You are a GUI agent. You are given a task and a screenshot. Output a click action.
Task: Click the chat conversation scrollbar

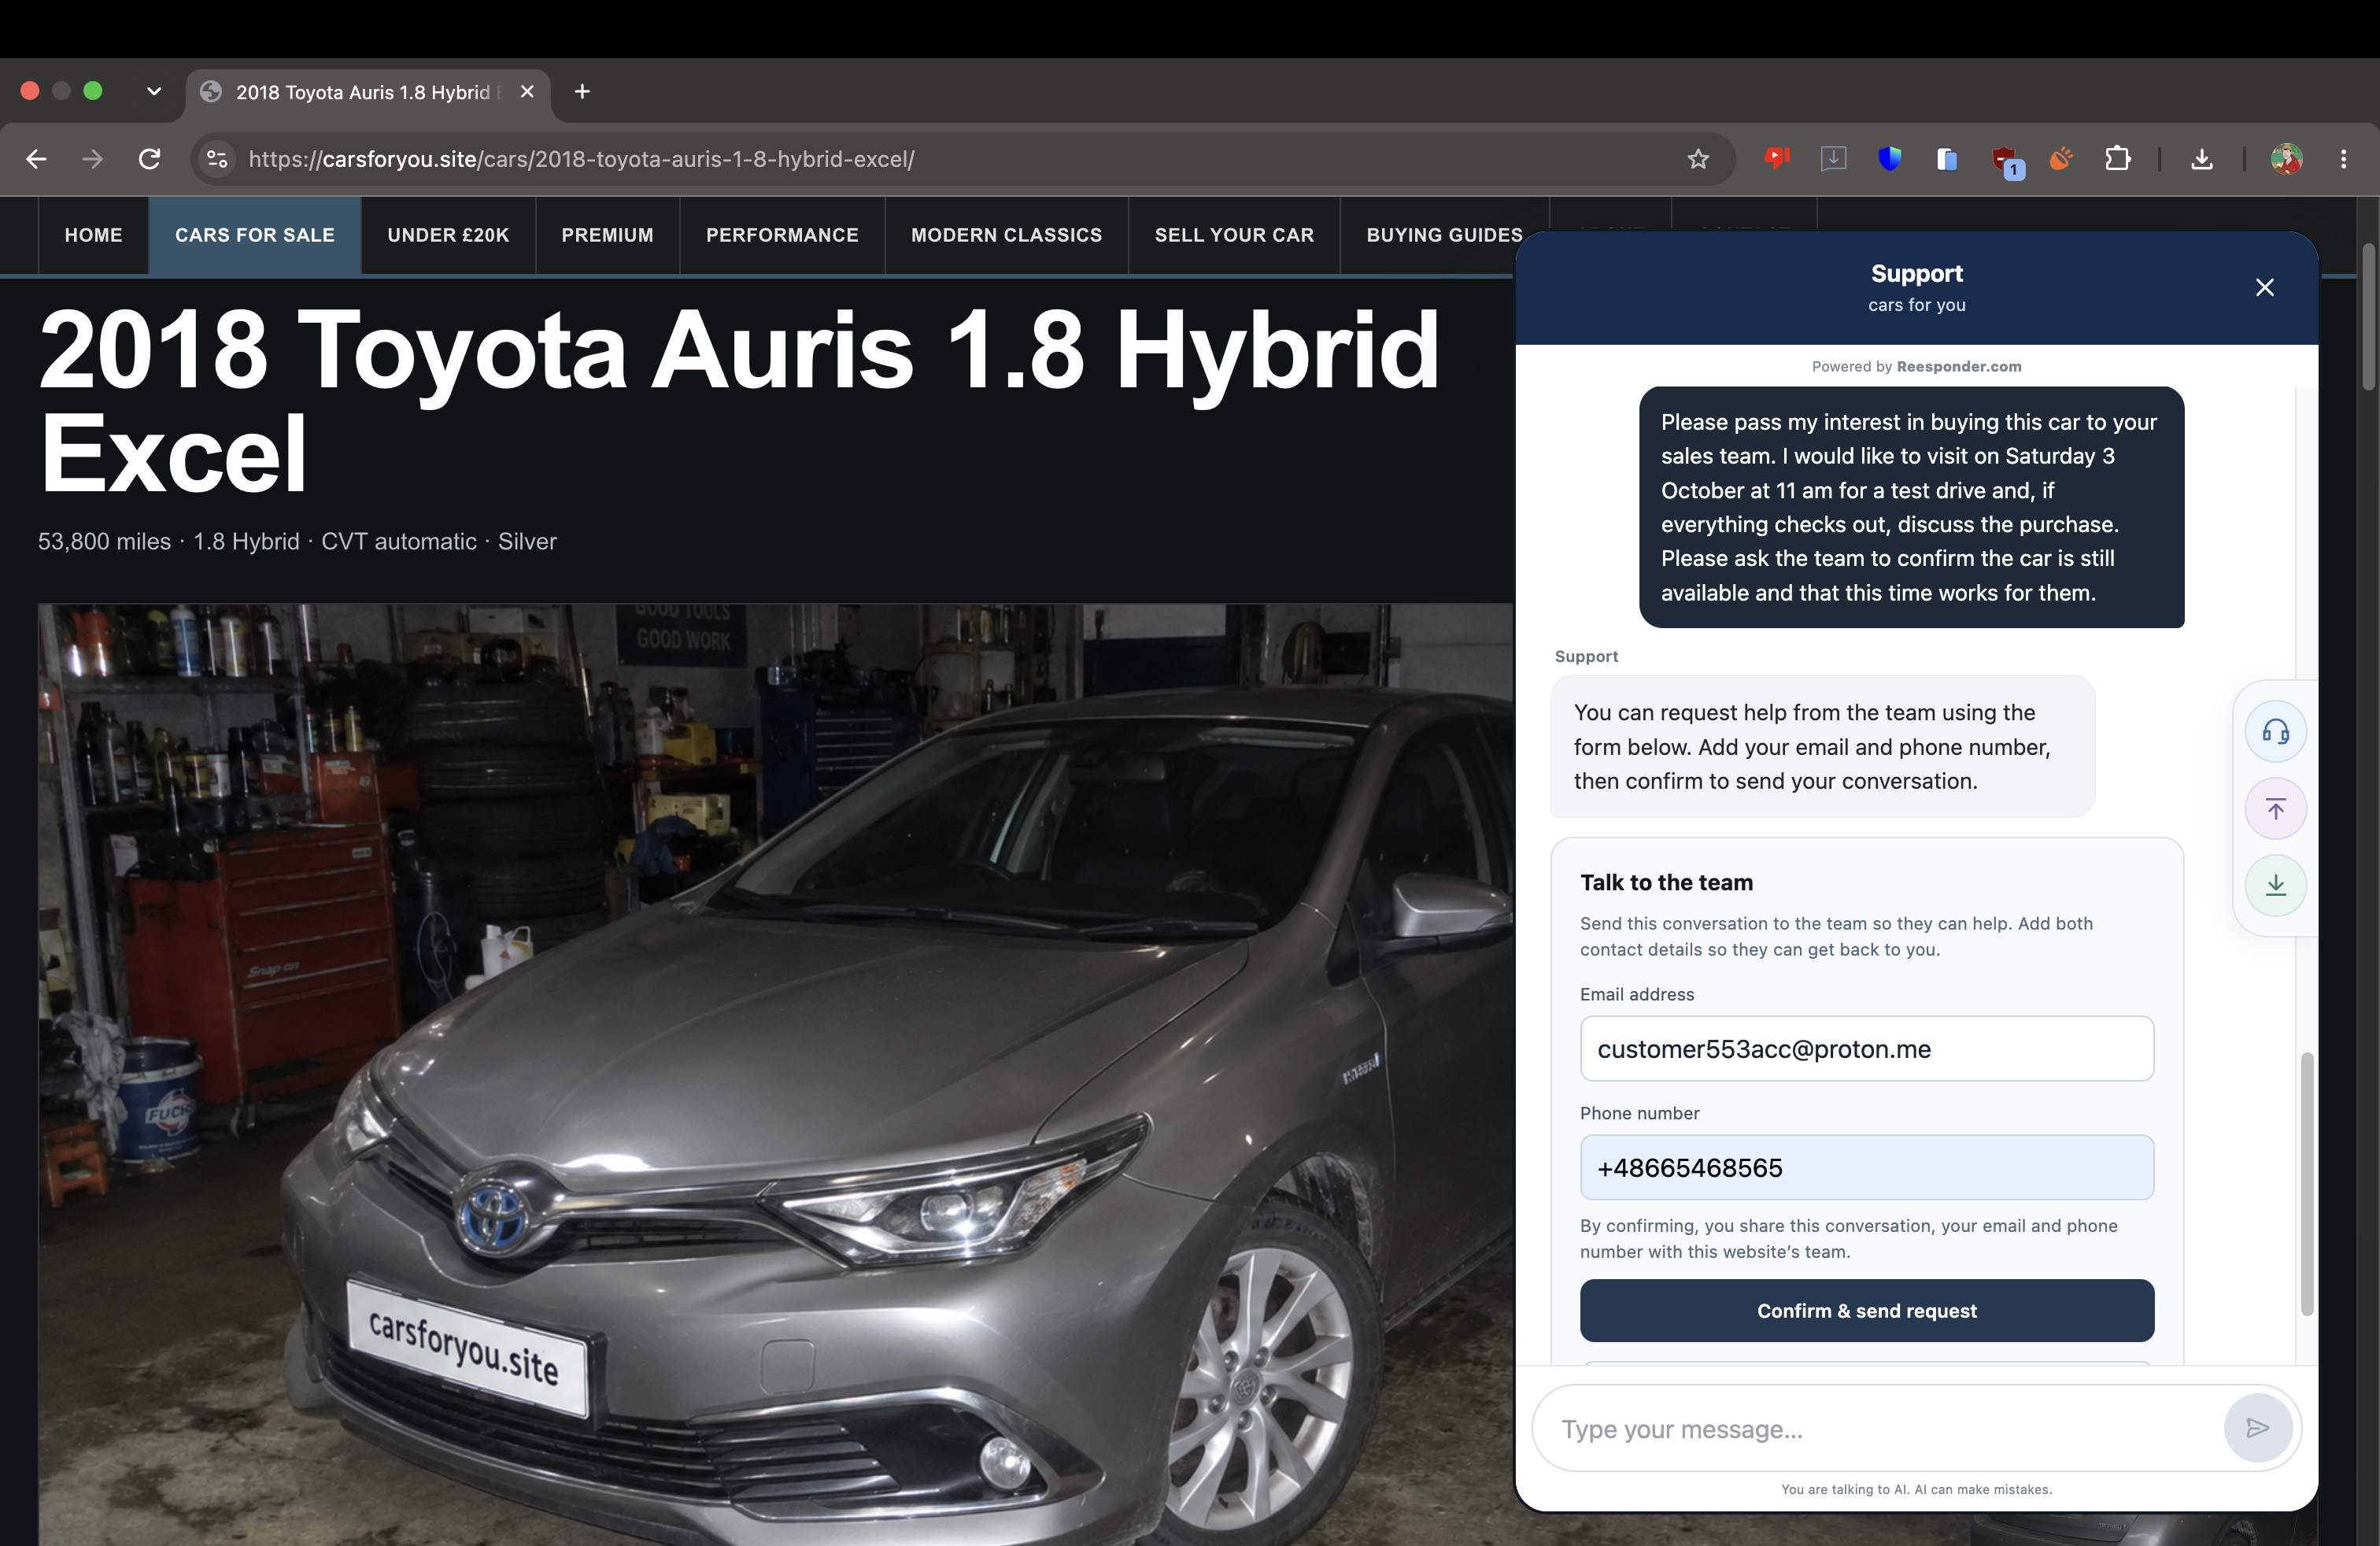[x=2307, y=1184]
